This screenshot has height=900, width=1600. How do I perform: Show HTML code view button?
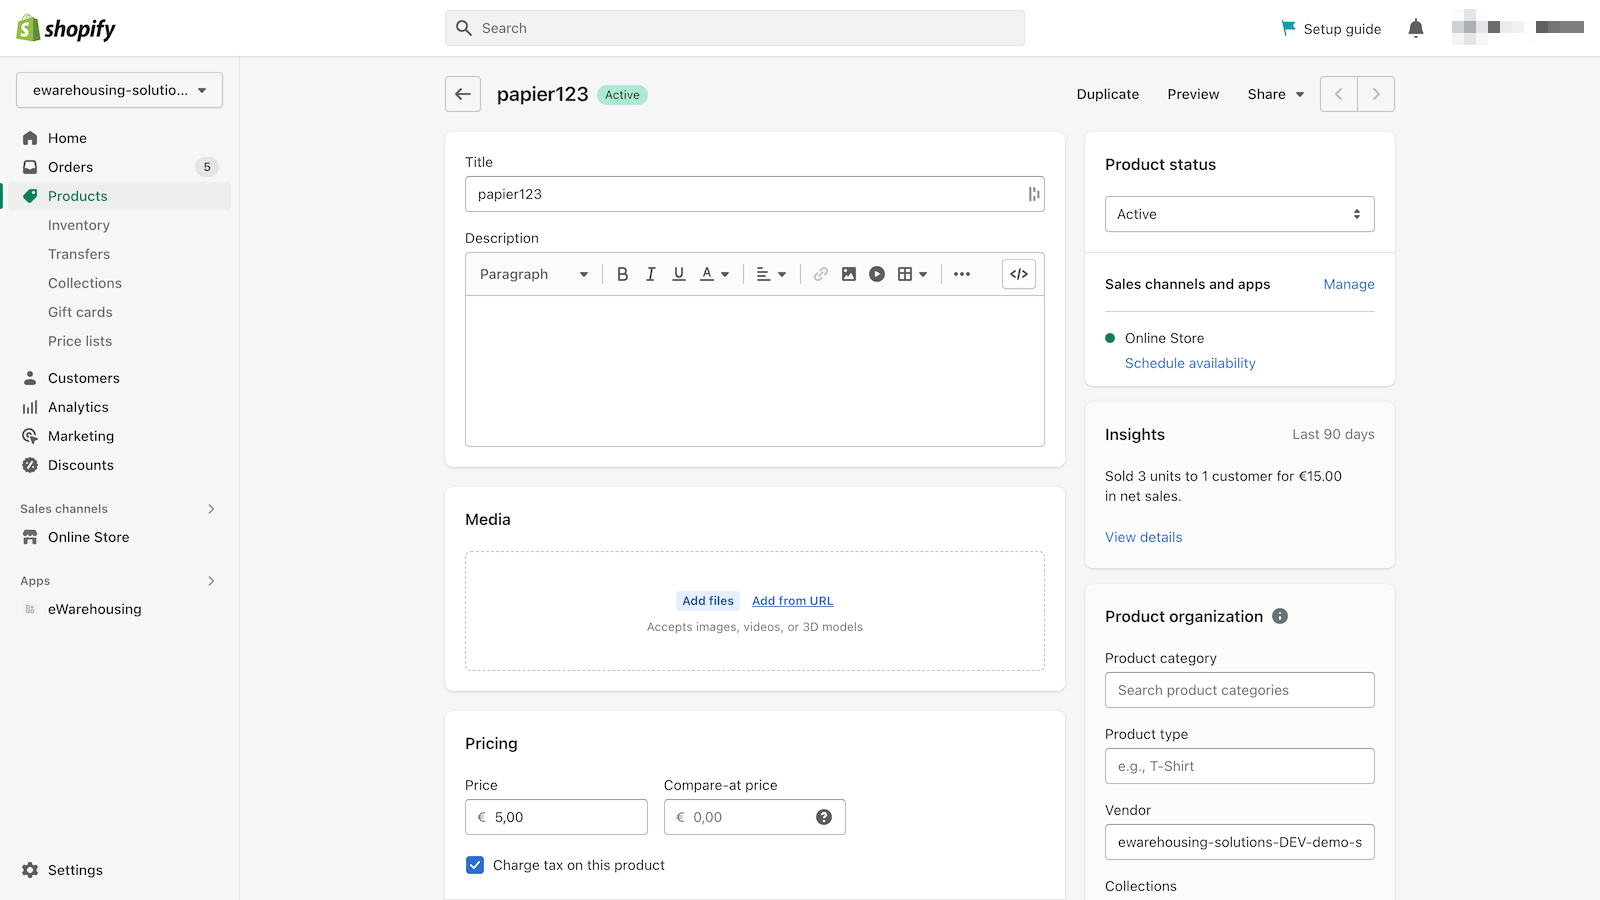pos(1019,274)
